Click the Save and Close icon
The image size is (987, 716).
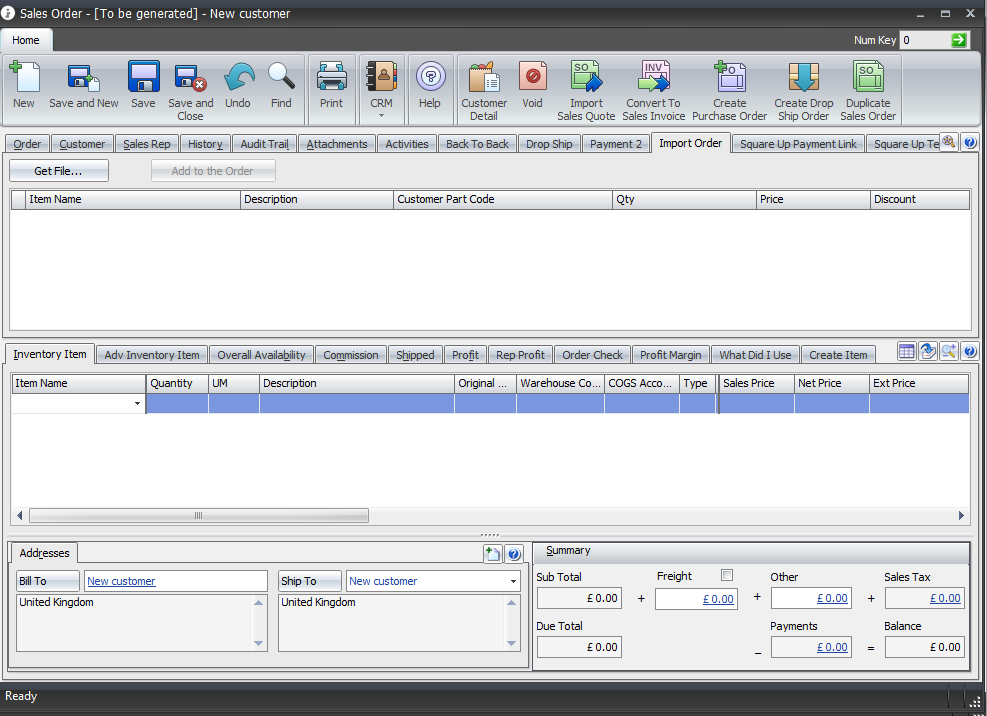(190, 78)
